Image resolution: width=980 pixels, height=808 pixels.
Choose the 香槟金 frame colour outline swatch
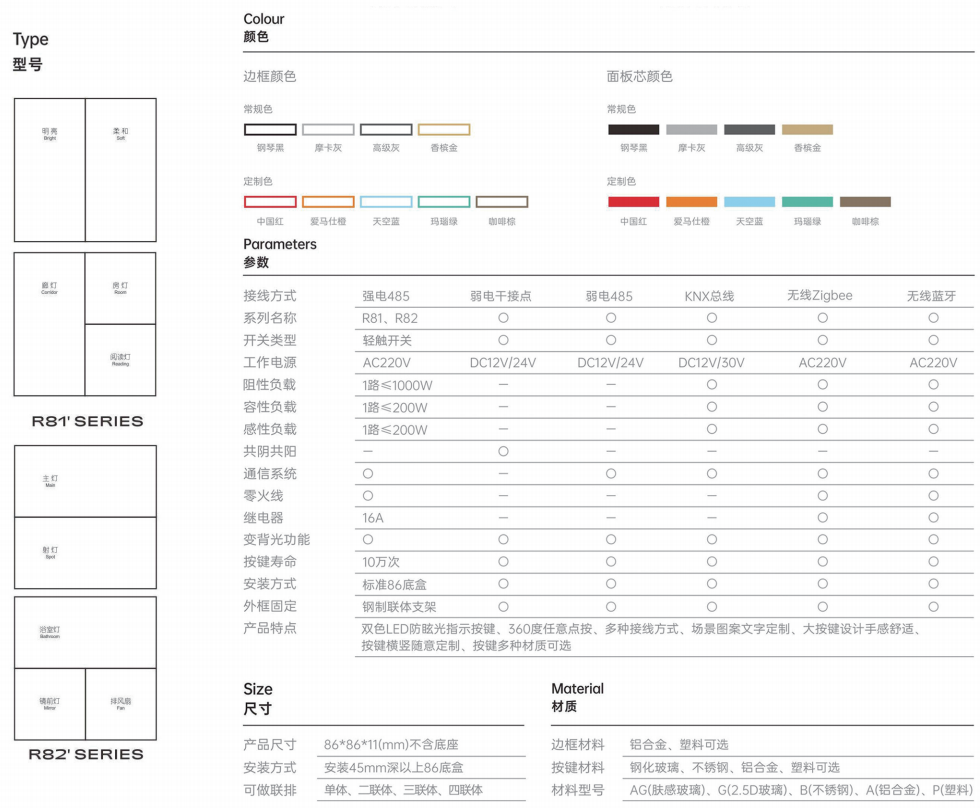pyautogui.click(x=444, y=129)
